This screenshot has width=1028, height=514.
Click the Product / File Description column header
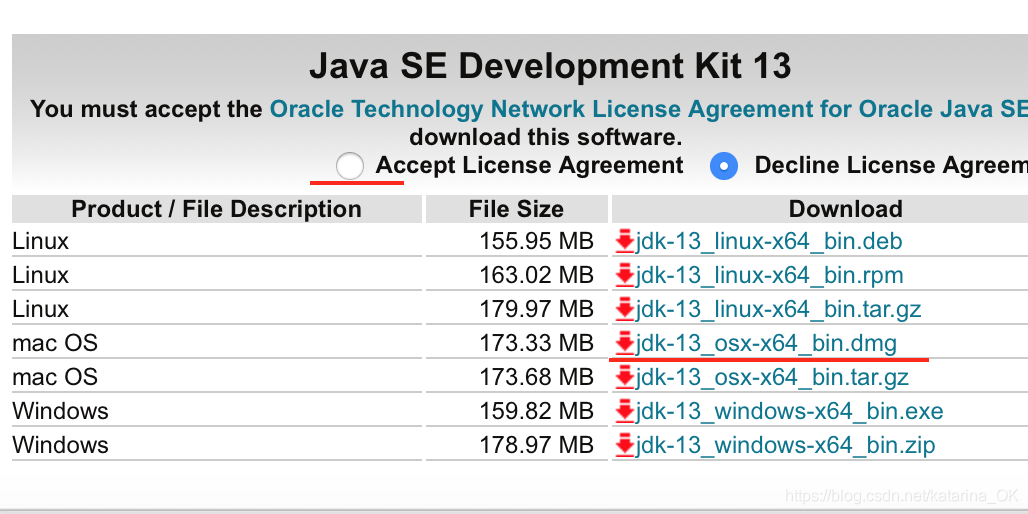click(x=216, y=209)
